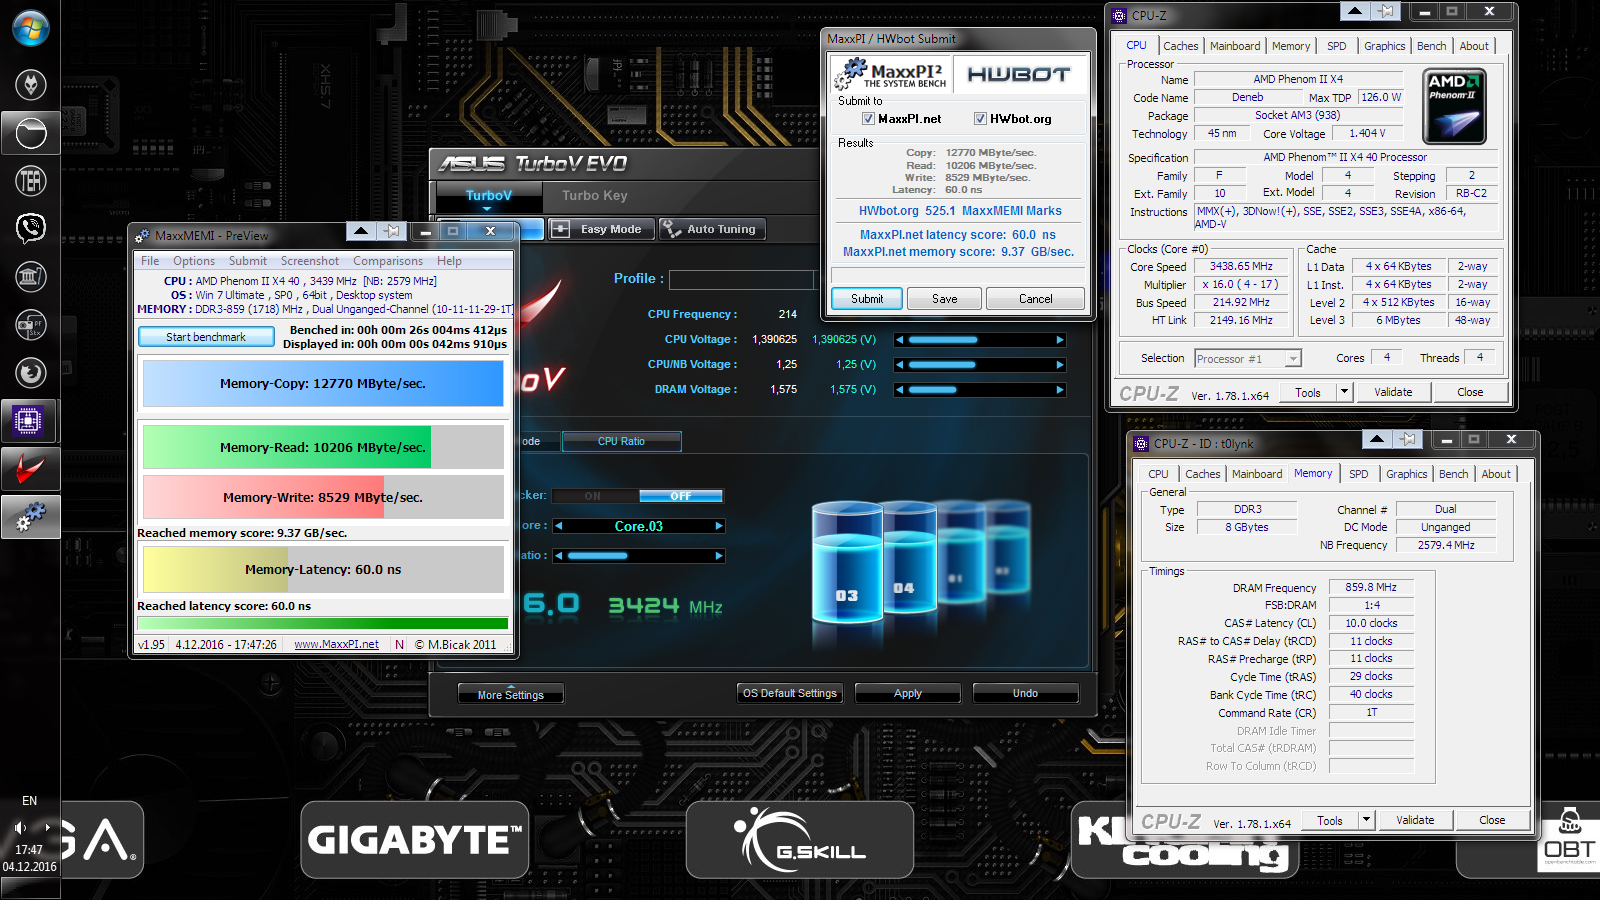The image size is (1600, 900).
Task: Open Viber from the taskbar
Action: 30,228
